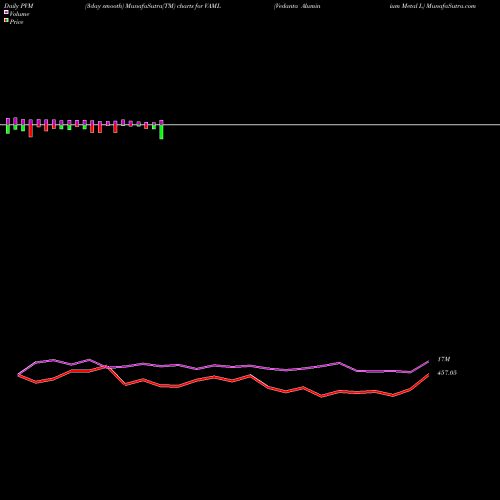Click the end point of the magenta volume line

(x=428, y=361)
